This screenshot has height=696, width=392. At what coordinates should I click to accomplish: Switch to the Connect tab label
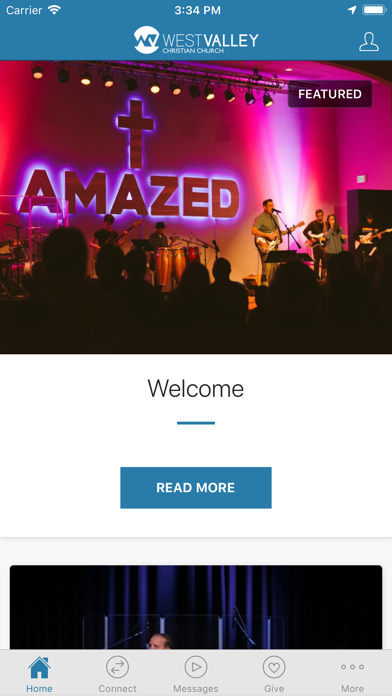tap(117, 688)
